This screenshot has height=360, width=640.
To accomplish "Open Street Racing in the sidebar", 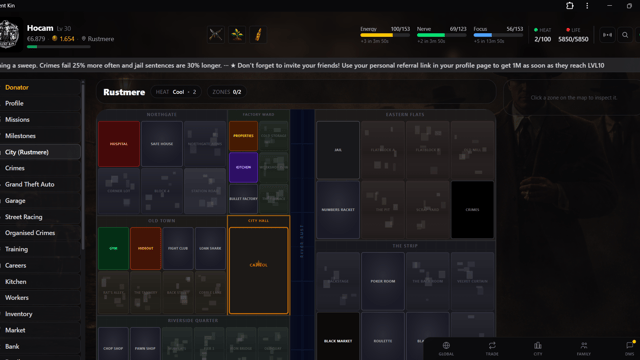I will pyautogui.click(x=40, y=217).
